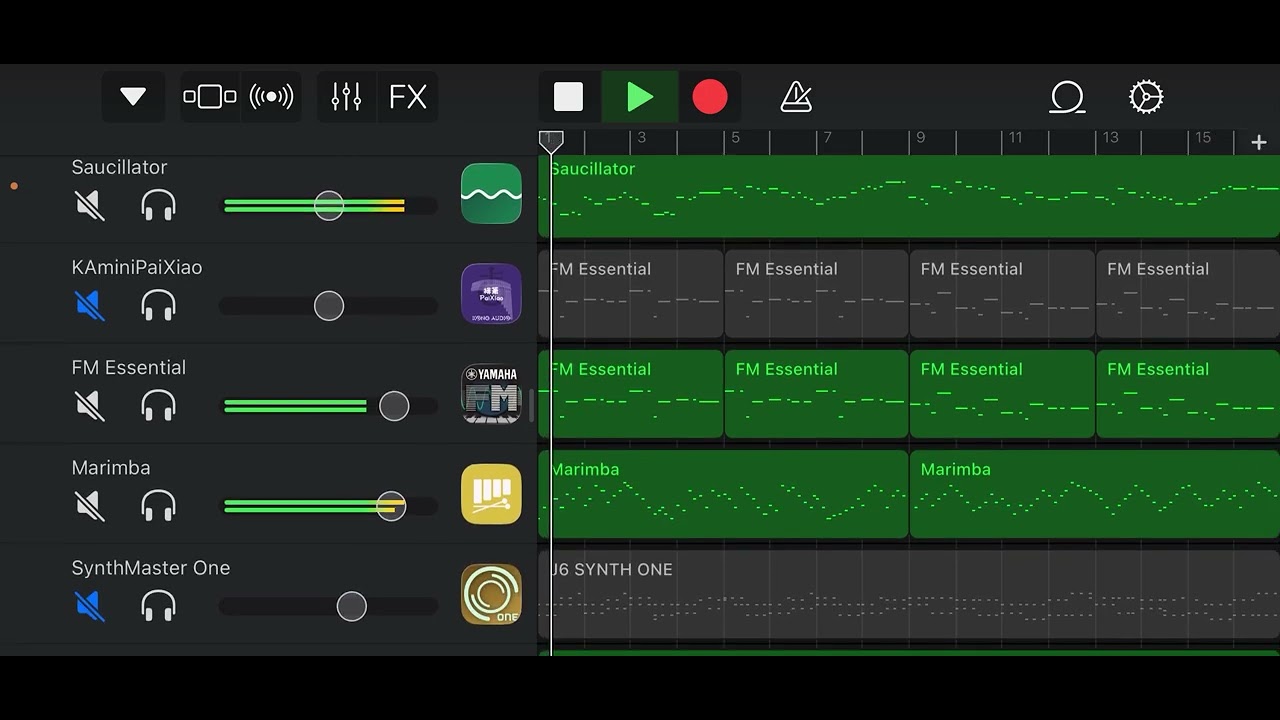1280x720 pixels.
Task: Solo the Marimba track
Action: 159,506
